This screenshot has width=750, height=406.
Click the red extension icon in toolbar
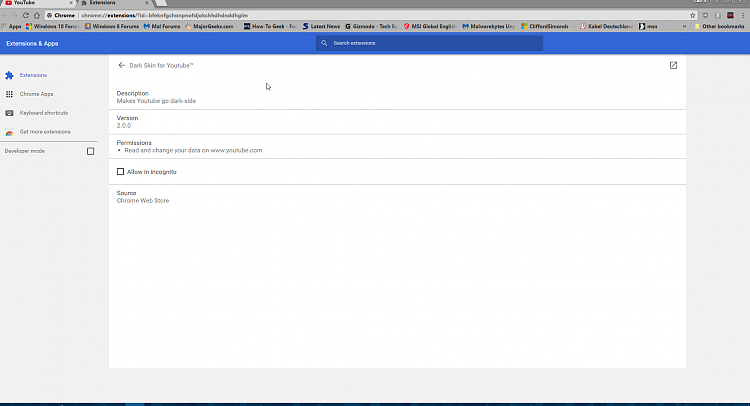click(730, 15)
